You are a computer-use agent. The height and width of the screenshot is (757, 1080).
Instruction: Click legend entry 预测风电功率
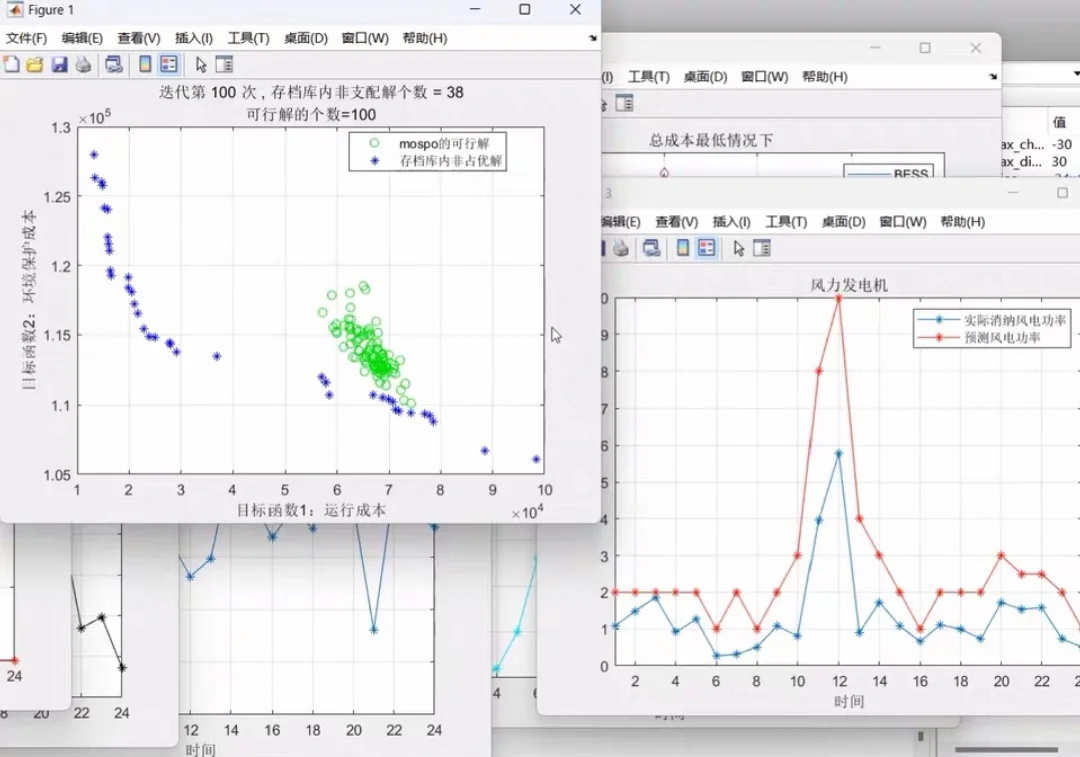(1002, 338)
